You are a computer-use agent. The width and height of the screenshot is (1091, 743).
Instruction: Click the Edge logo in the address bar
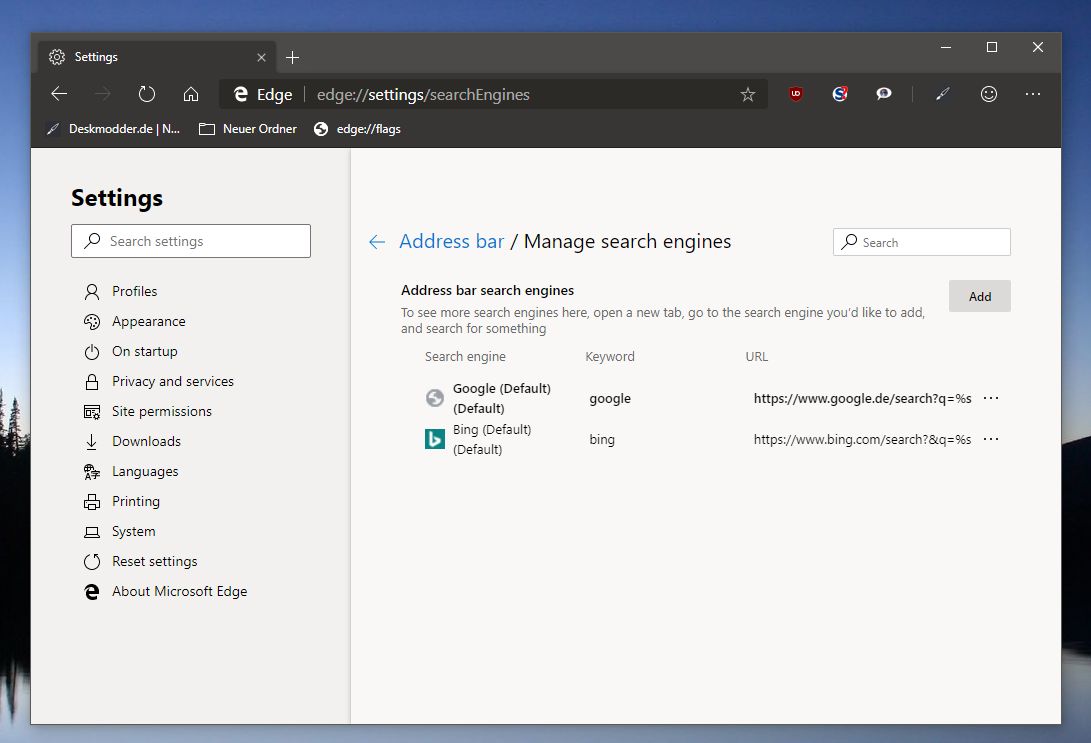click(x=241, y=94)
